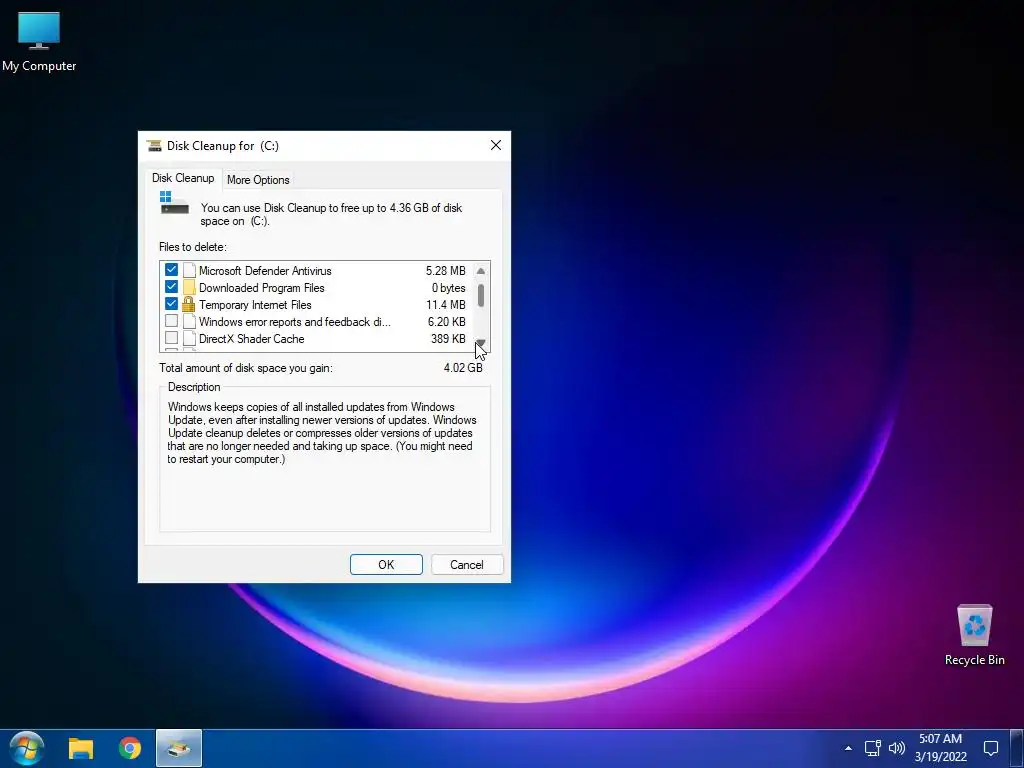The image size is (1024, 768).
Task: Open the notification center icon
Action: (x=991, y=748)
